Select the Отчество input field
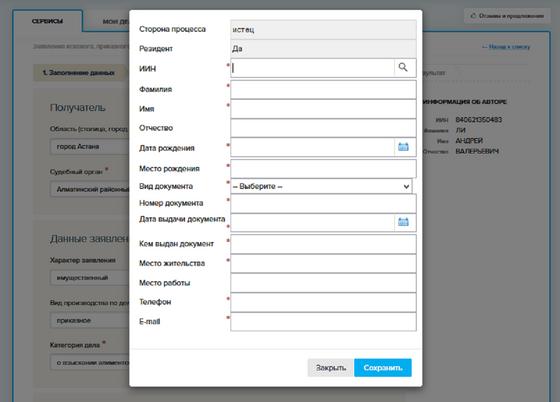The height and width of the screenshot is (402, 560). [323, 128]
